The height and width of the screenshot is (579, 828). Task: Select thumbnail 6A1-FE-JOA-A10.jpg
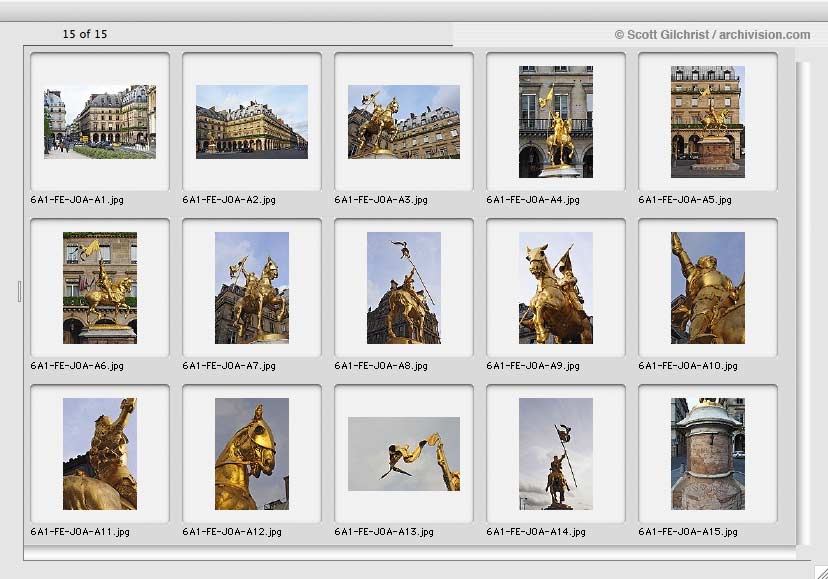(x=708, y=288)
